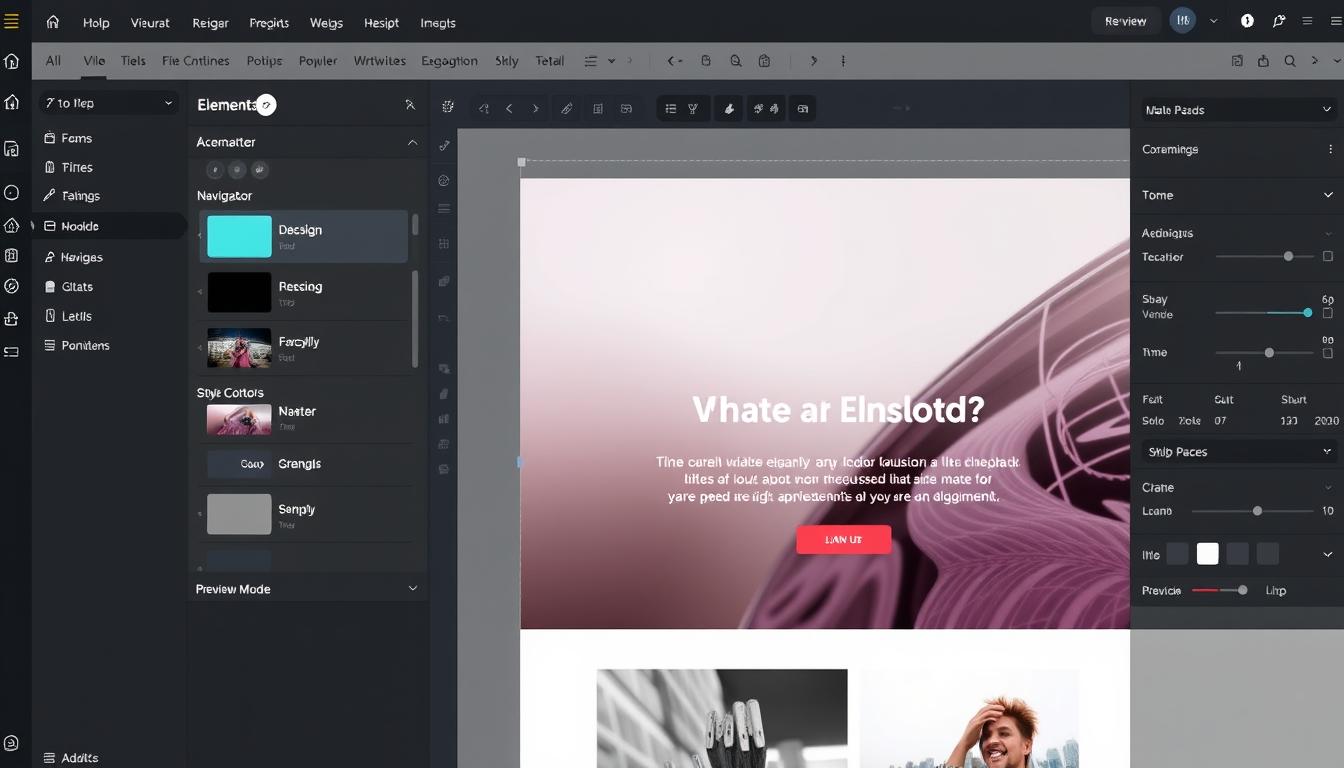Open the user avatar in the top bar
The image size is (1344, 768).
click(x=1183, y=21)
